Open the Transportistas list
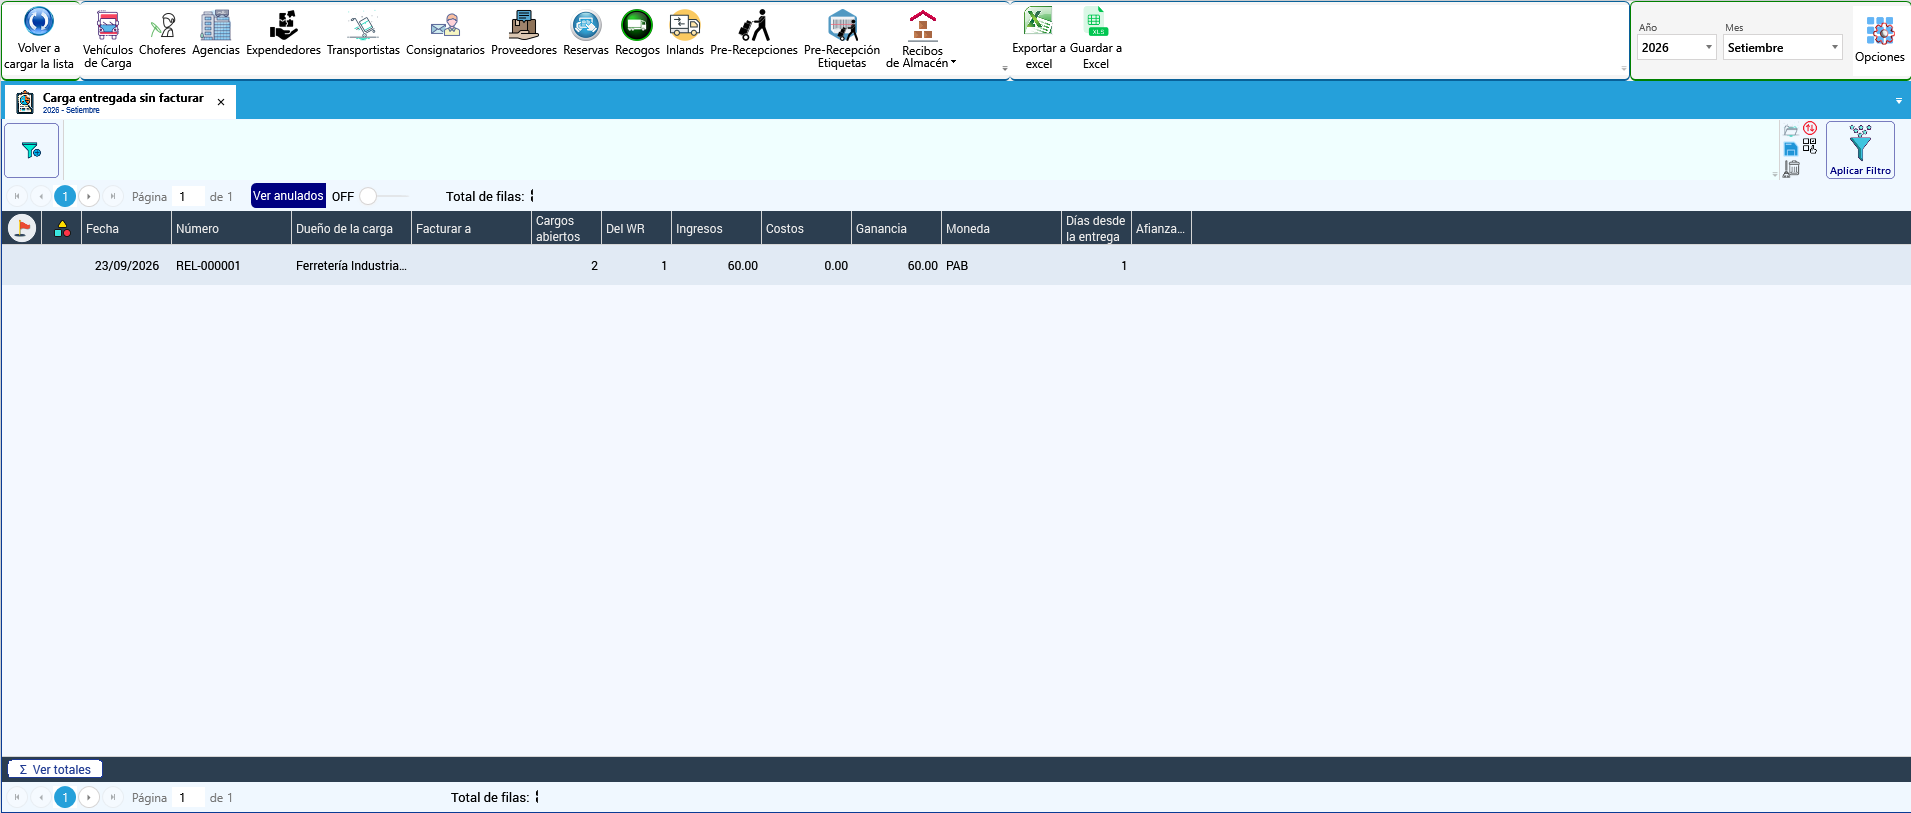This screenshot has height=813, width=1911. (x=363, y=34)
